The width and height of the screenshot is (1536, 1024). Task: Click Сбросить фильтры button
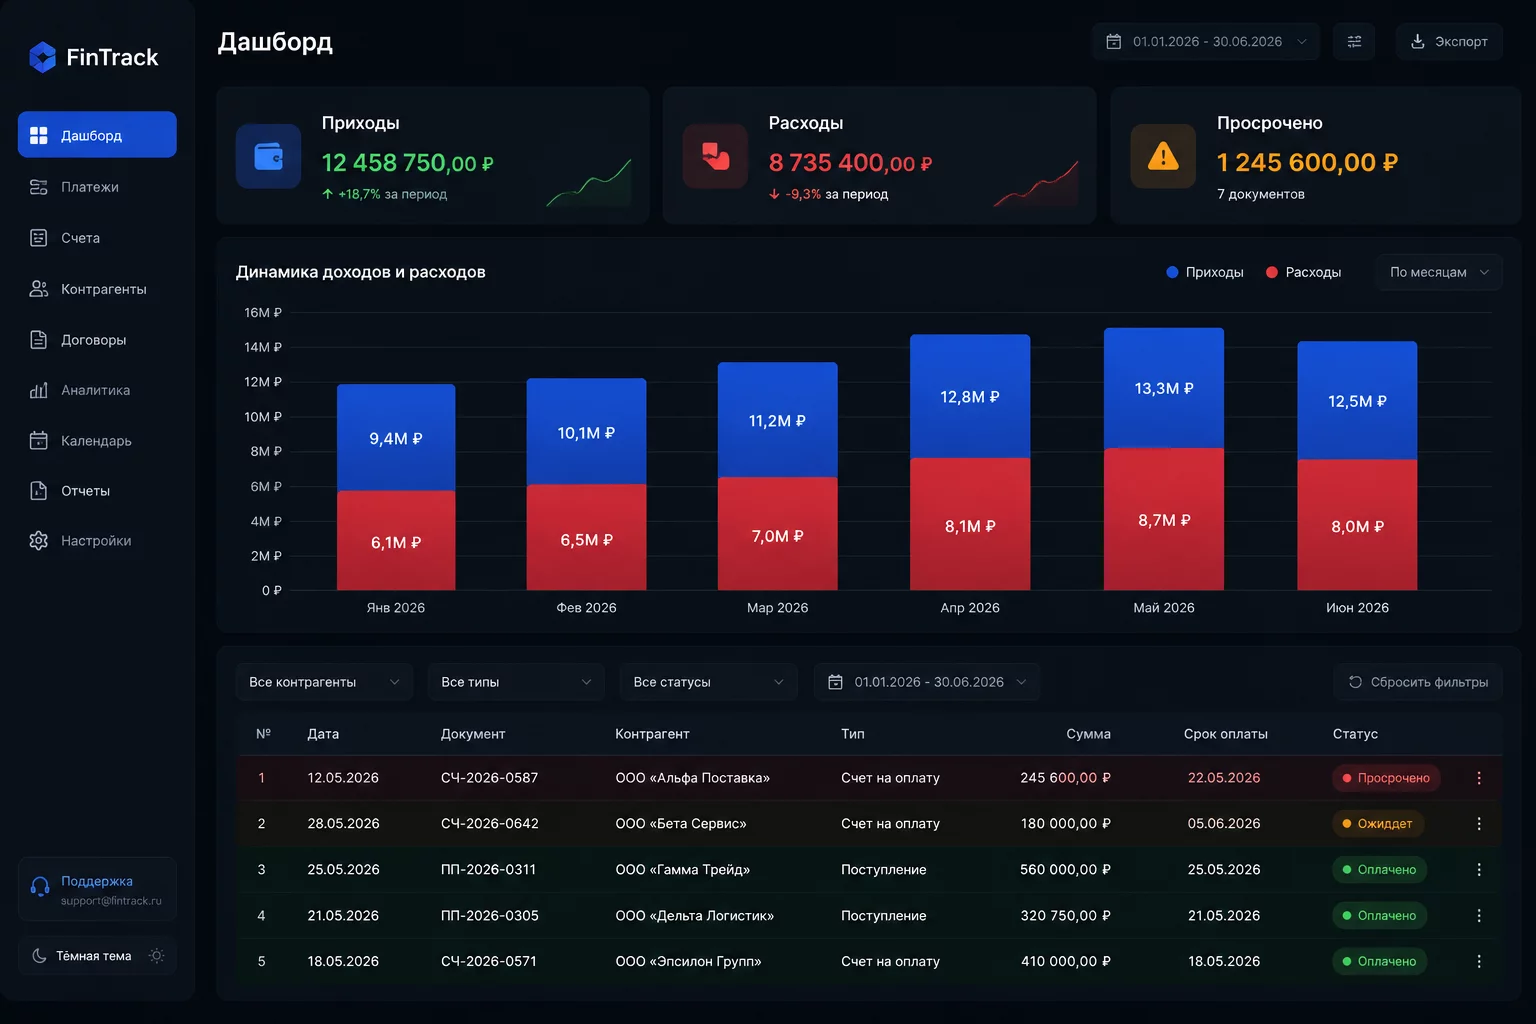pyautogui.click(x=1418, y=682)
